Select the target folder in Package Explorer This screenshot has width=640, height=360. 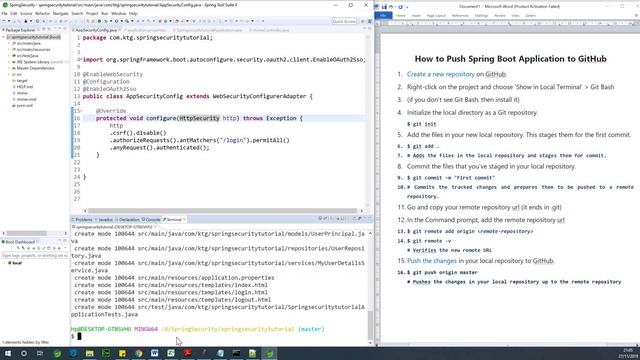22,80
